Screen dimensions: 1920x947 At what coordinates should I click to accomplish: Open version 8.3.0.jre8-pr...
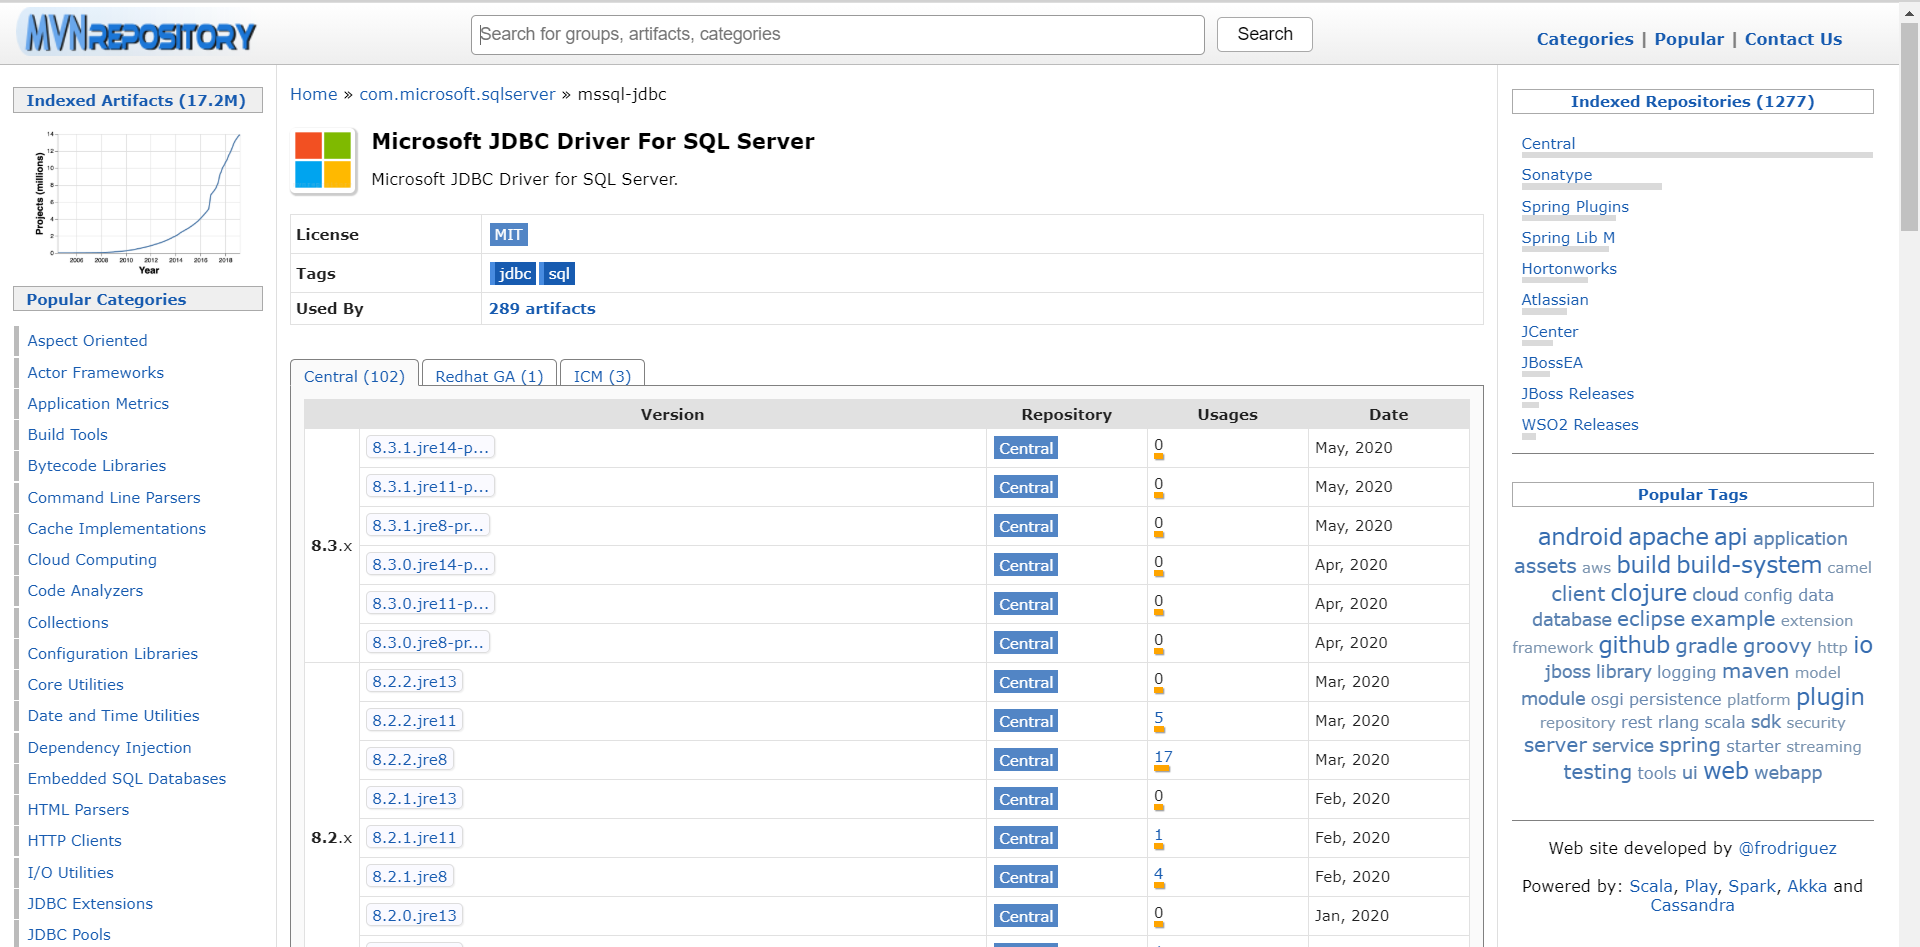tap(427, 642)
